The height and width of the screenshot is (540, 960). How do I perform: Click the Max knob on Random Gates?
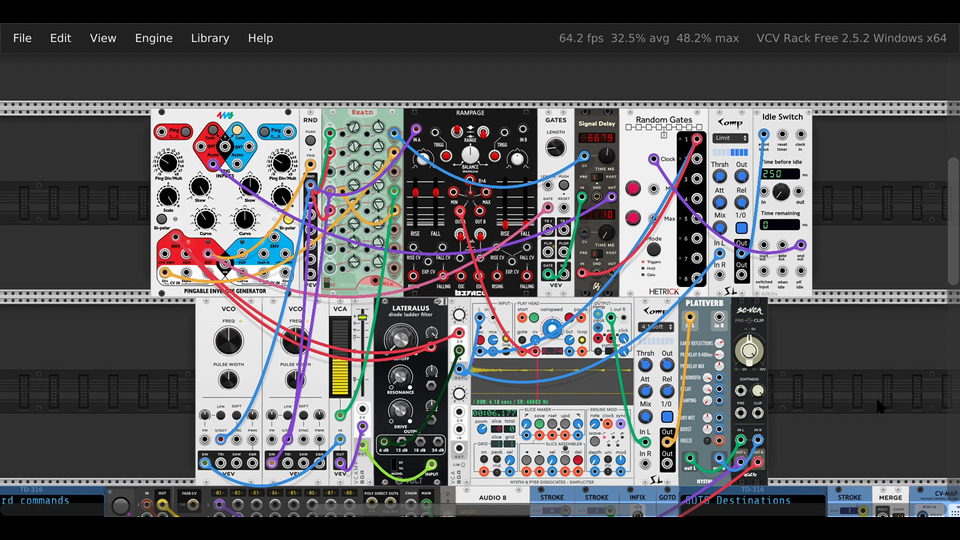pyautogui.click(x=632, y=217)
